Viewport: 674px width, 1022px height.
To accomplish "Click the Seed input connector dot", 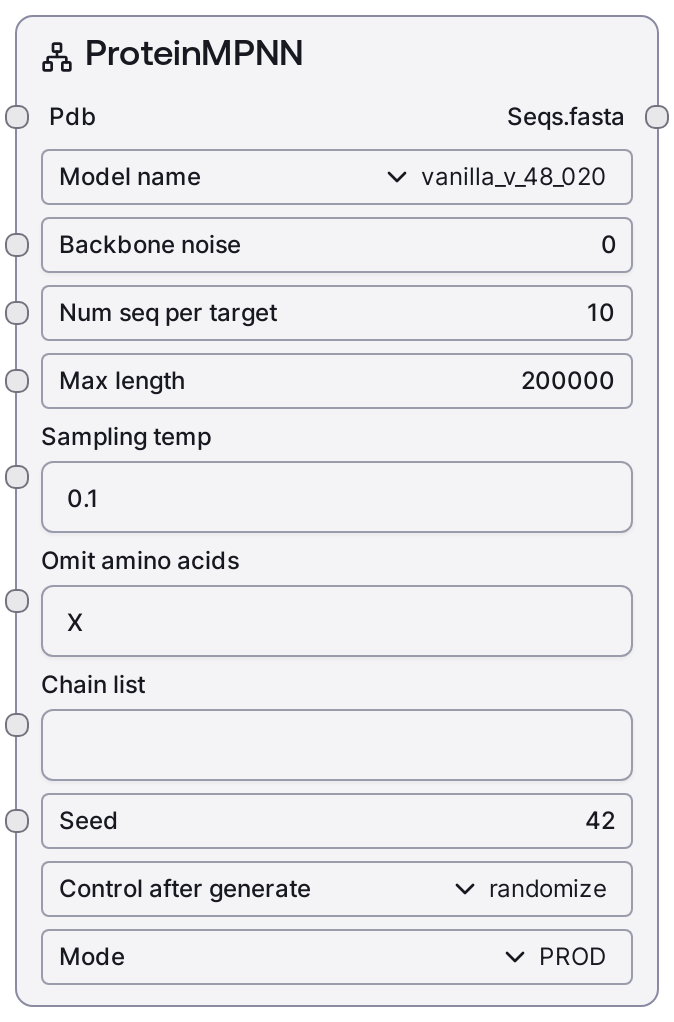I will [17, 821].
